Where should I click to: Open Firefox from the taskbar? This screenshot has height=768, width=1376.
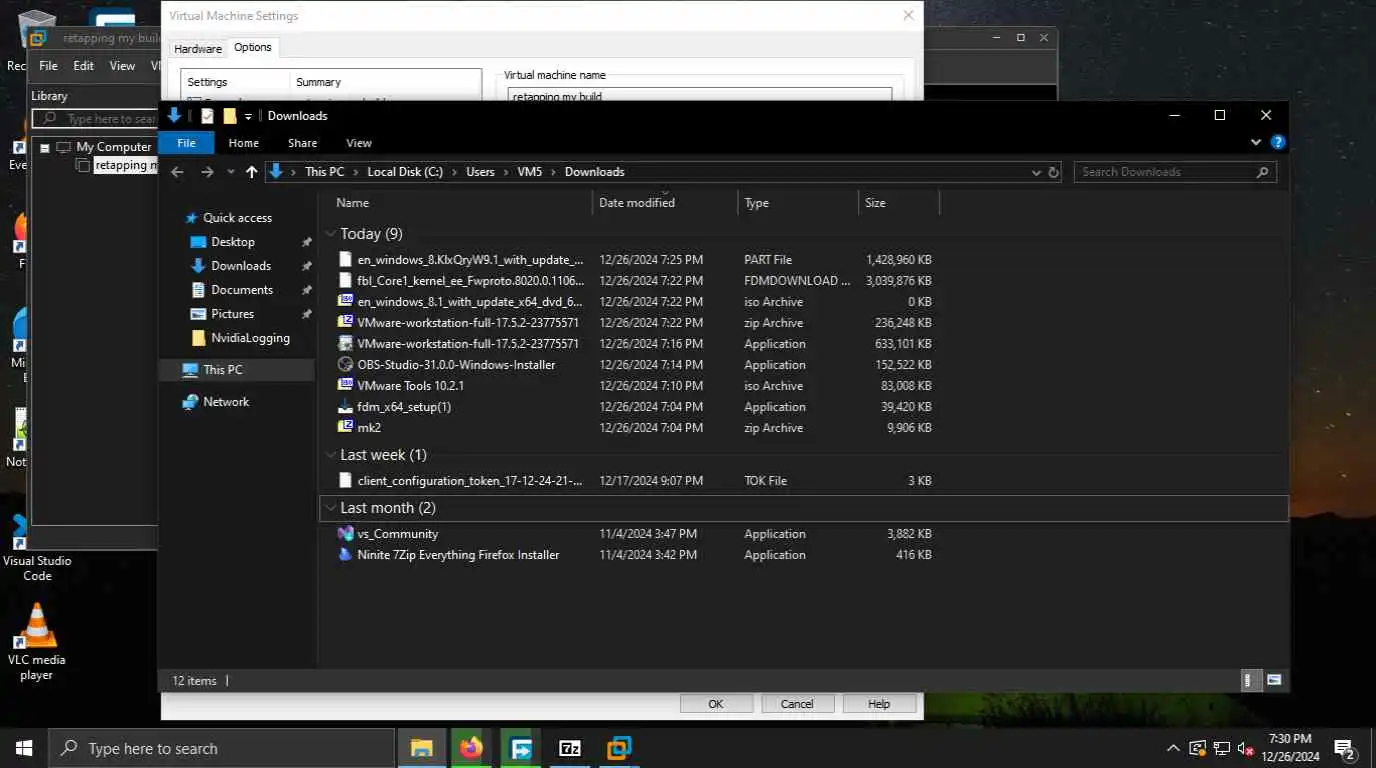[x=471, y=748]
